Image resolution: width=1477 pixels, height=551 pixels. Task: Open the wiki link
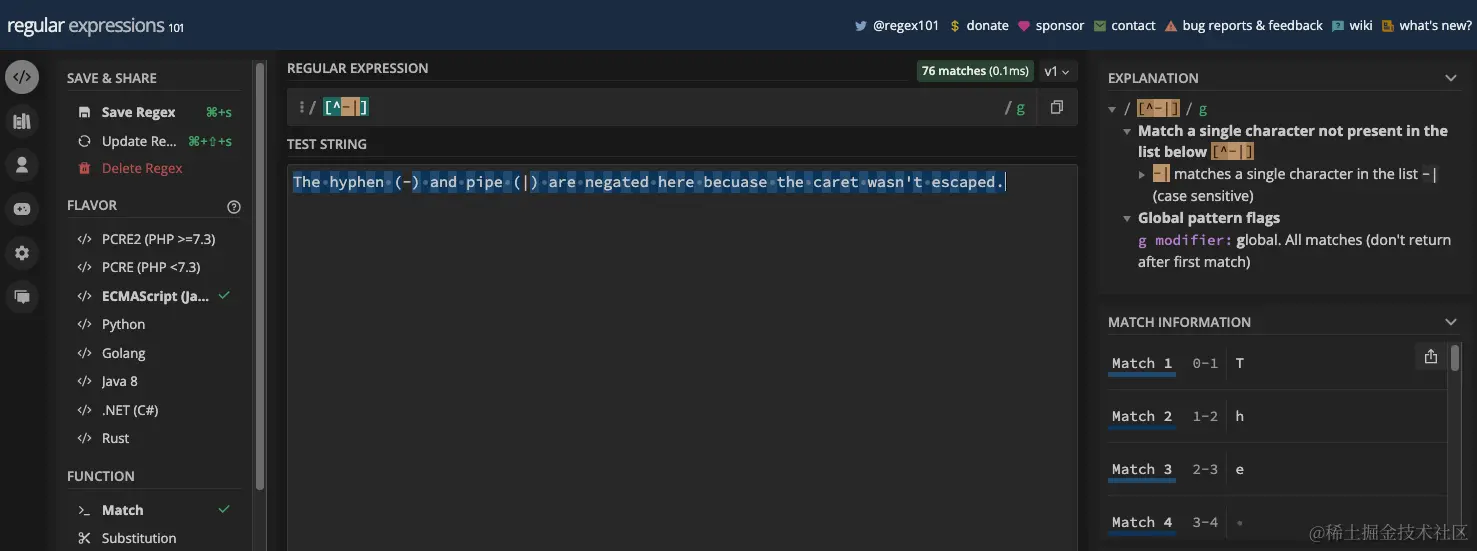coord(1361,26)
